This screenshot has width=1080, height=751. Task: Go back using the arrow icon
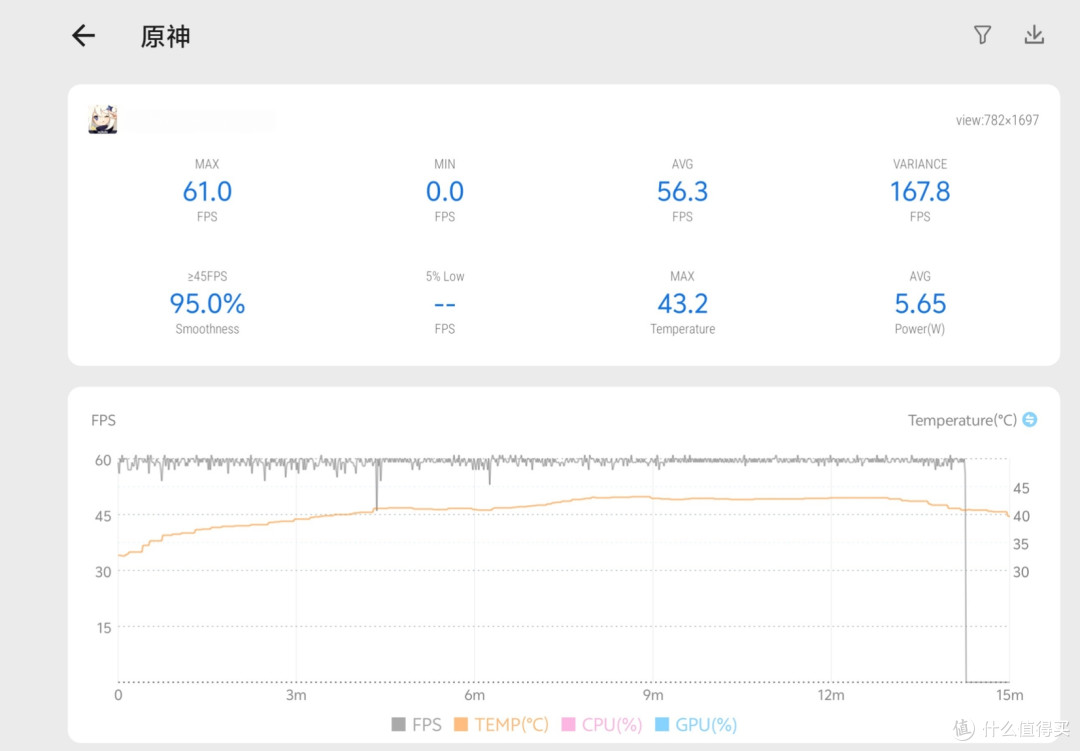[83, 36]
